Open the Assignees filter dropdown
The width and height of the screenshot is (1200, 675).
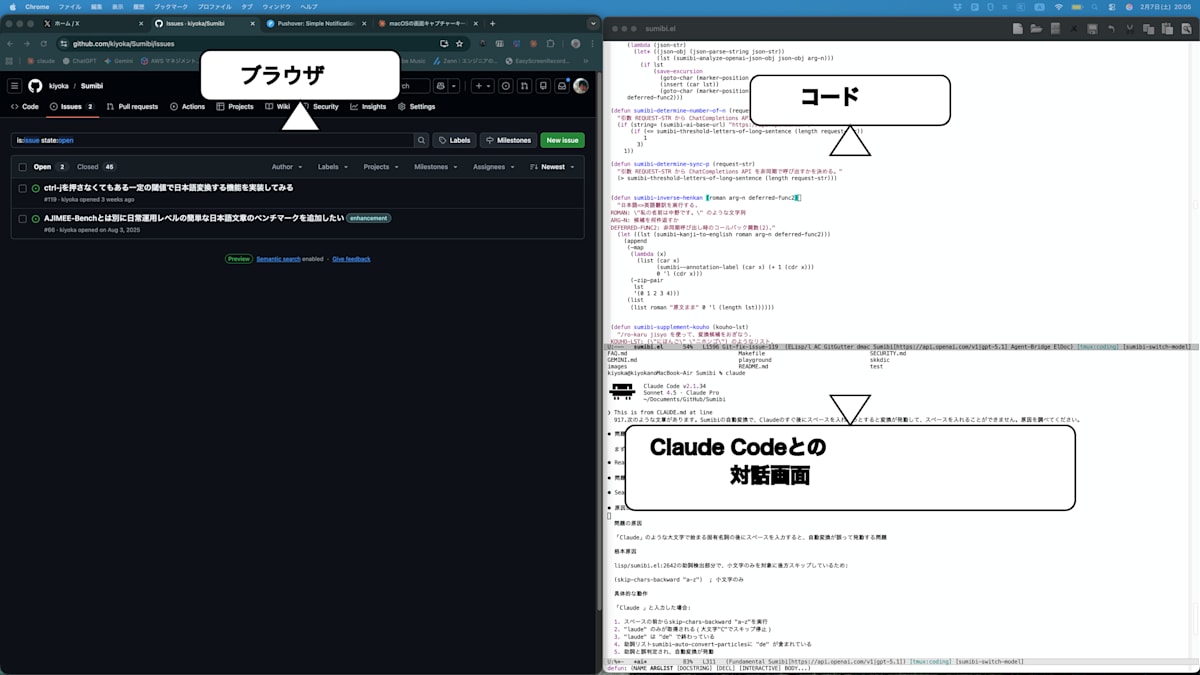[x=493, y=167]
